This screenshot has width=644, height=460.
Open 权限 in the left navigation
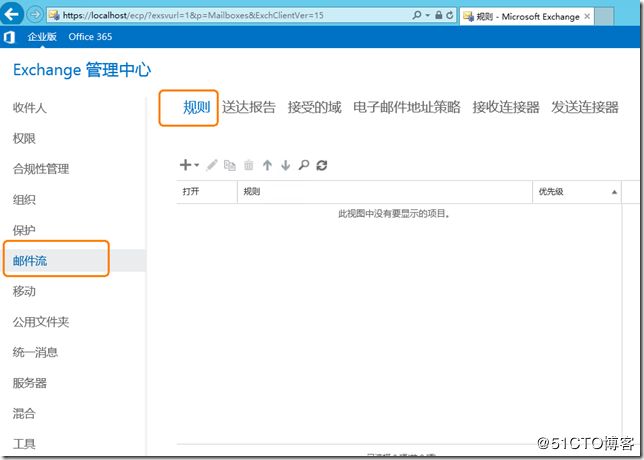[24, 138]
